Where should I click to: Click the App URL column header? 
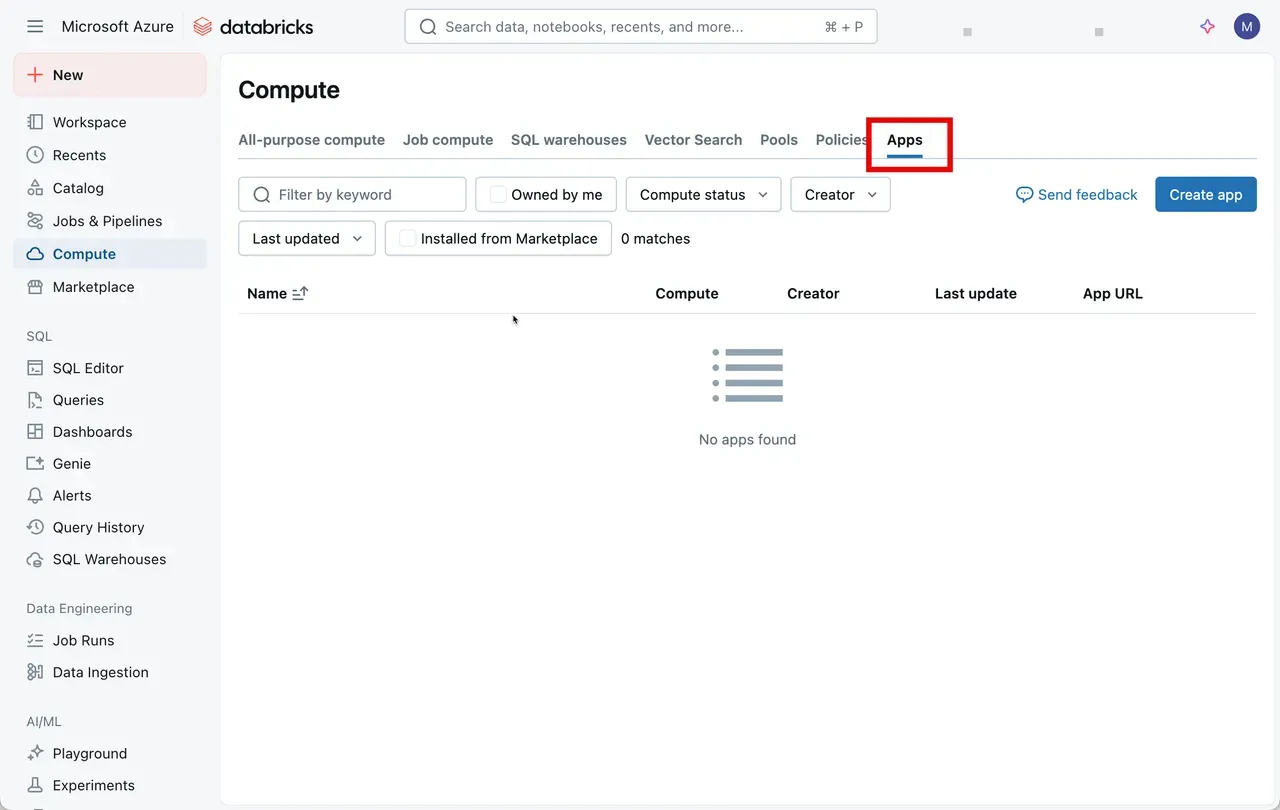tap(1113, 294)
